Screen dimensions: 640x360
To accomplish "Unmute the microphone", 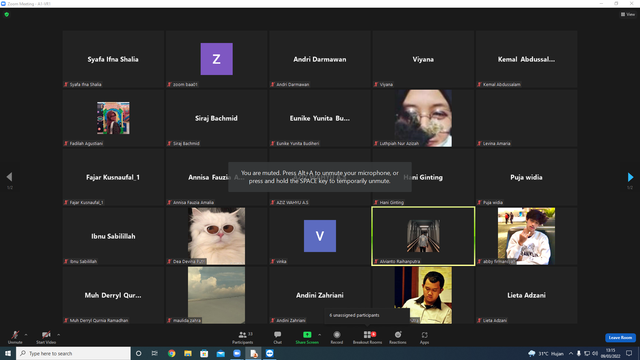I will point(15,337).
